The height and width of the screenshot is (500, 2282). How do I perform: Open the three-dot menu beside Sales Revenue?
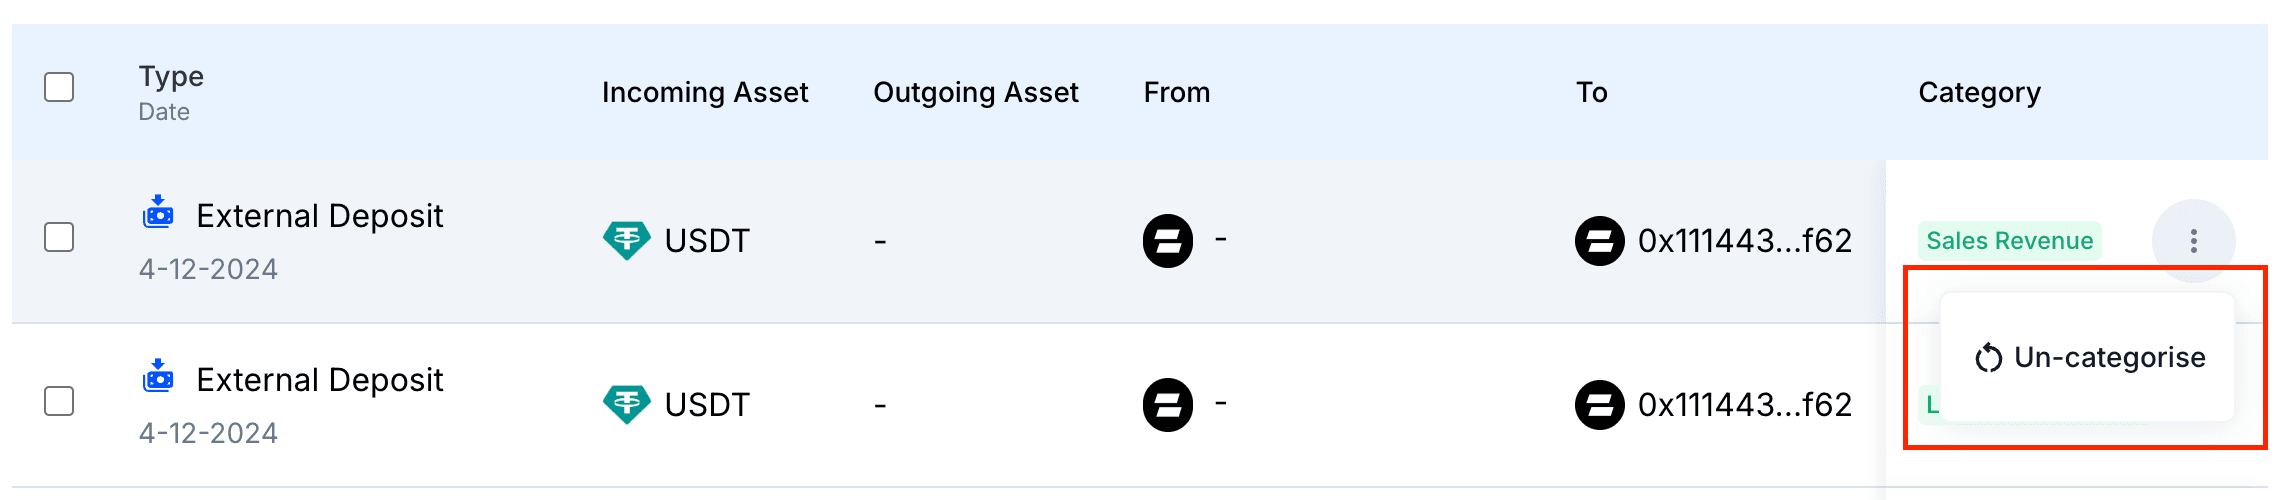(2193, 240)
